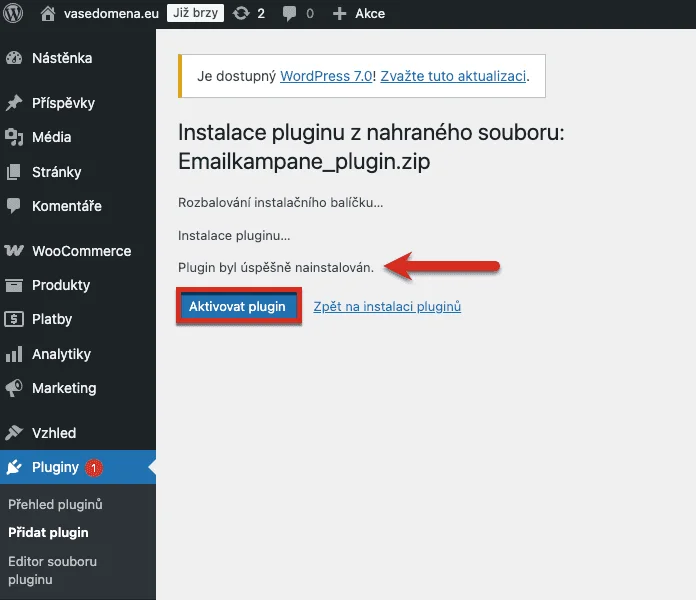The image size is (696, 600).
Task: Click the vasedomena.eu site name
Action: click(111, 14)
